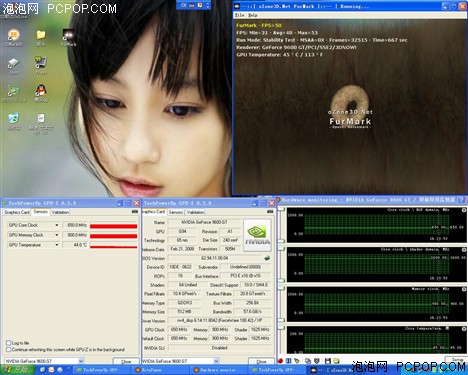Click the language bar on the desktop top
The width and height of the screenshot is (468, 375).
point(194,5)
